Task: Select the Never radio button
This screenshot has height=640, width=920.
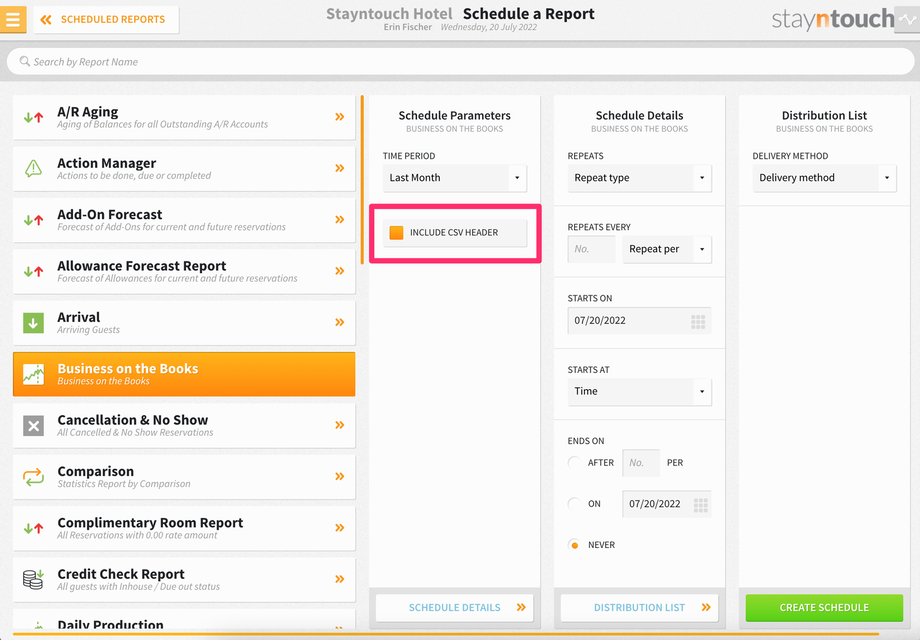Action: pos(574,545)
